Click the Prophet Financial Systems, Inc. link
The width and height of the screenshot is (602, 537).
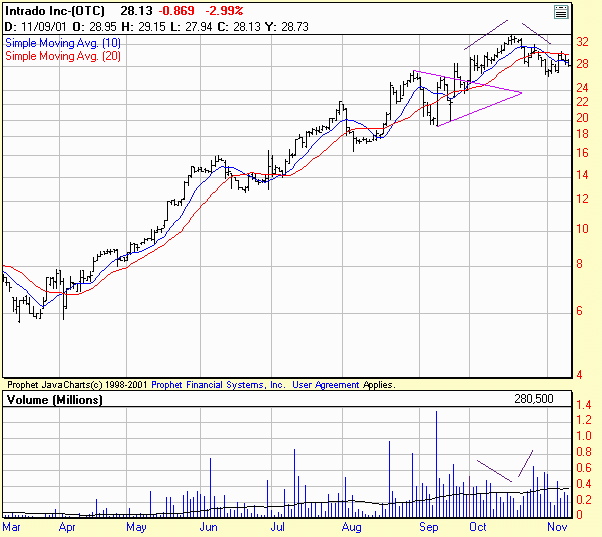tap(218, 385)
